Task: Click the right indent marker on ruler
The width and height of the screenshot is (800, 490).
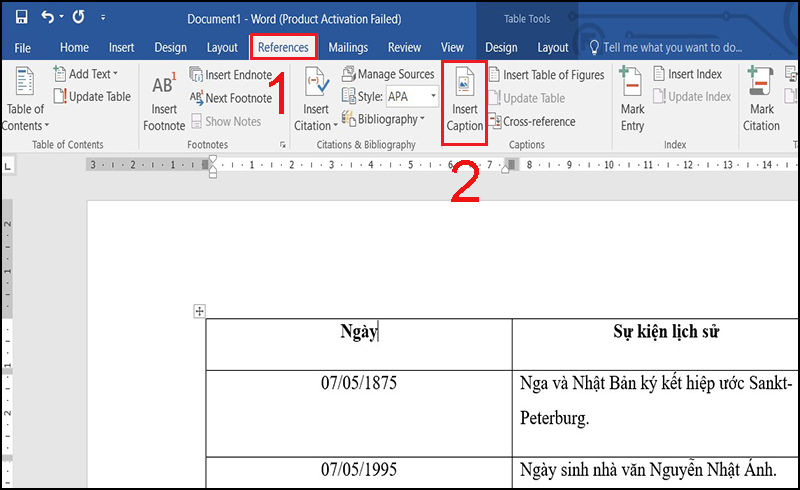Action: pyautogui.click(x=505, y=170)
